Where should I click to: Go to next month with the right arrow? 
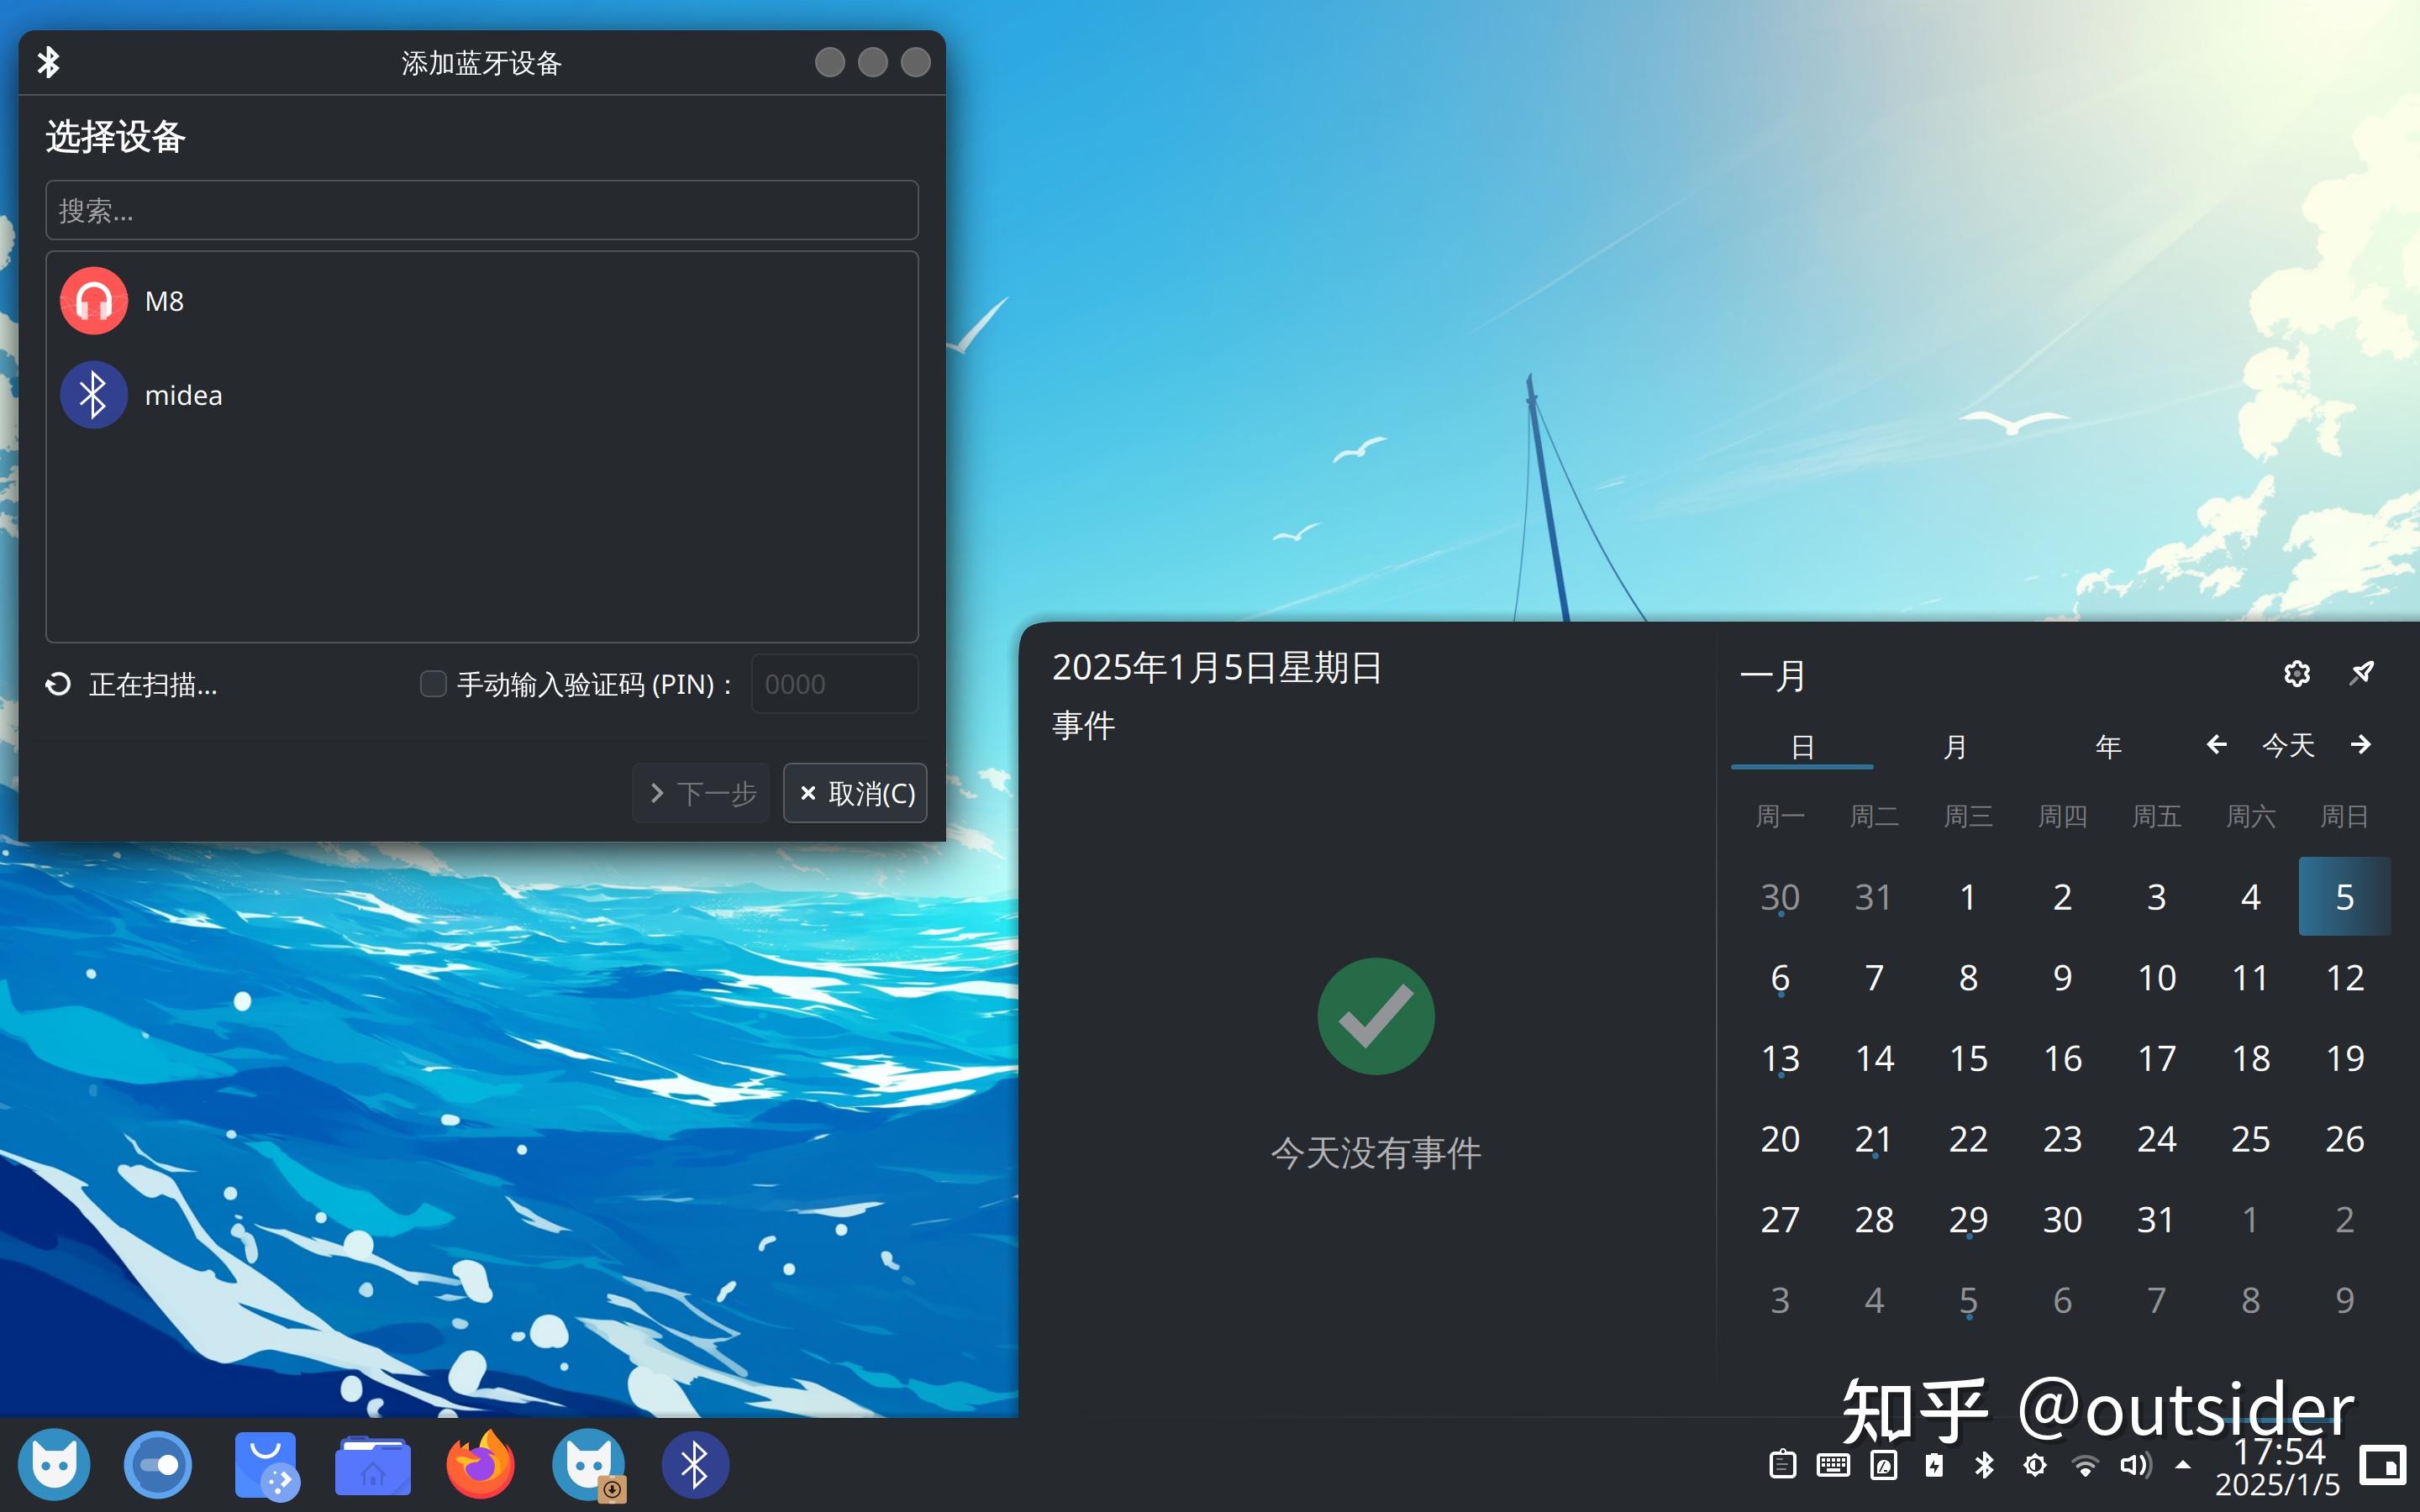pyautogui.click(x=2362, y=744)
